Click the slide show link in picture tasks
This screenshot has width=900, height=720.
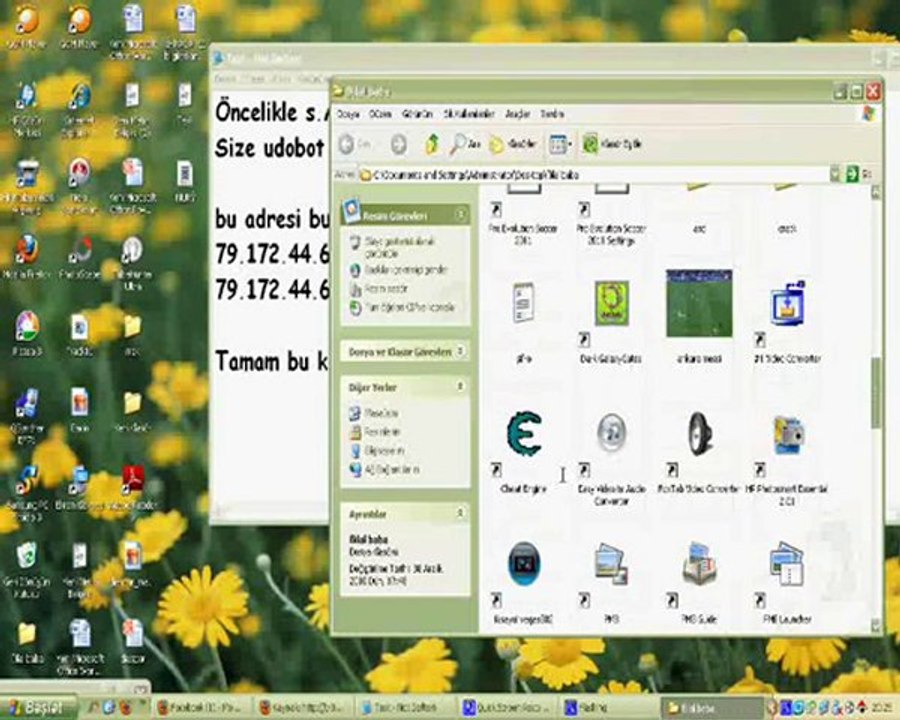[x=399, y=247]
